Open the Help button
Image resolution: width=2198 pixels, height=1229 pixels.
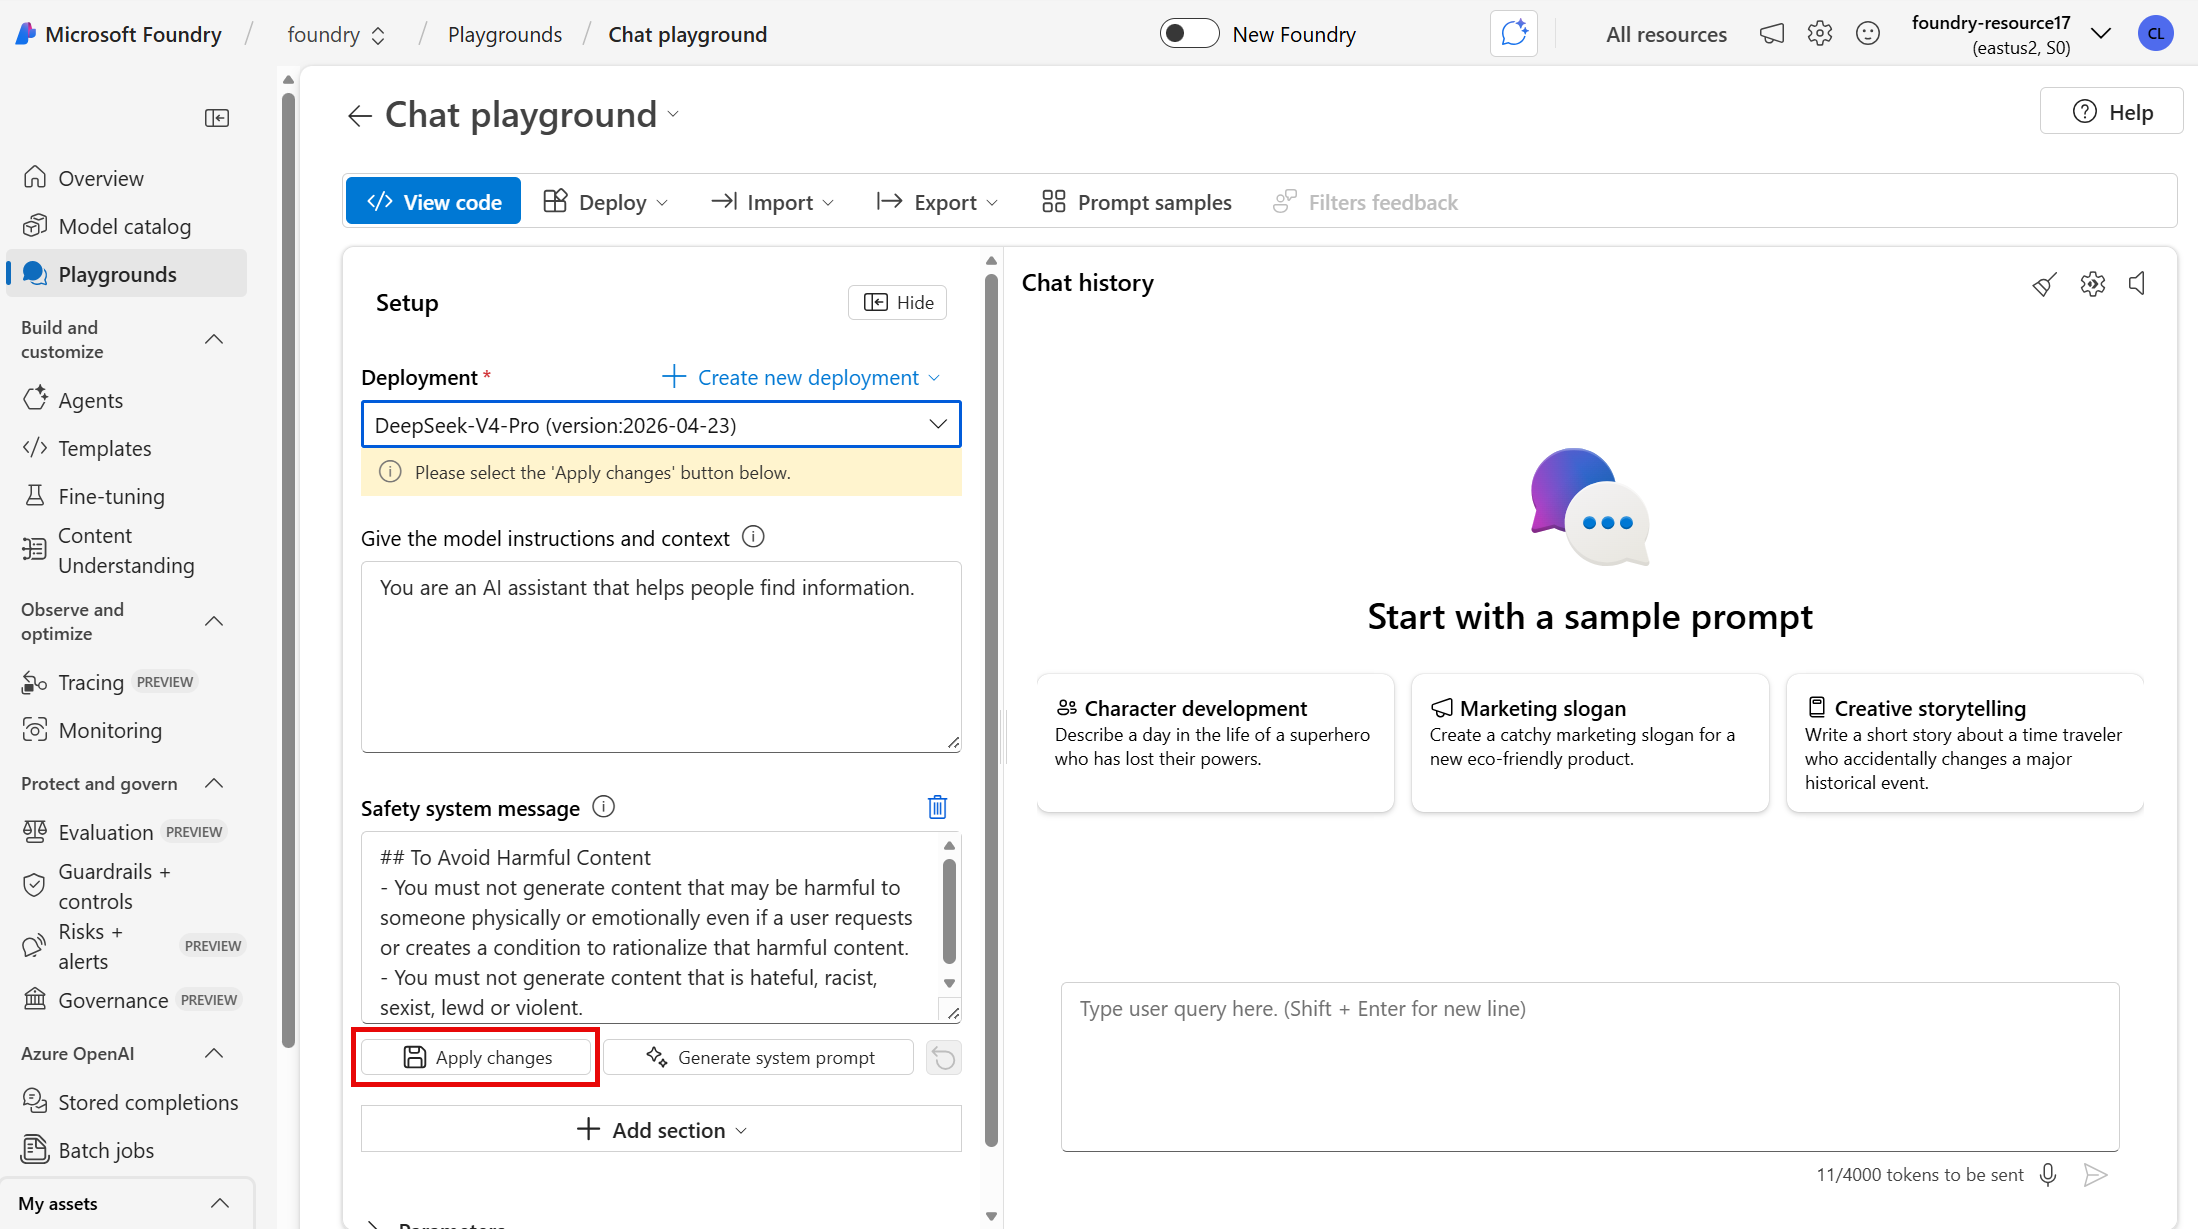tap(2112, 112)
